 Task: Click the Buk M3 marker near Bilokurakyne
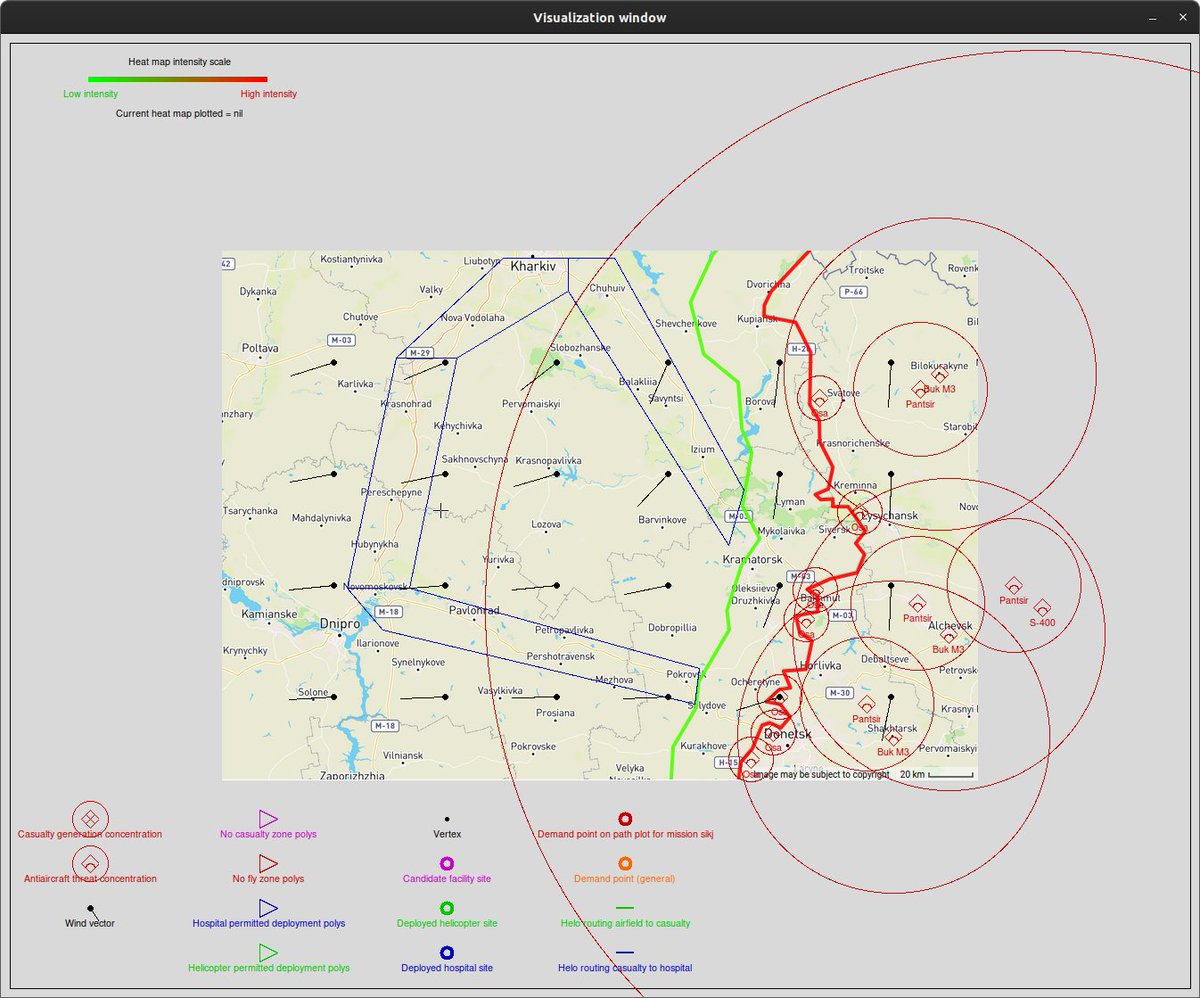(x=939, y=376)
